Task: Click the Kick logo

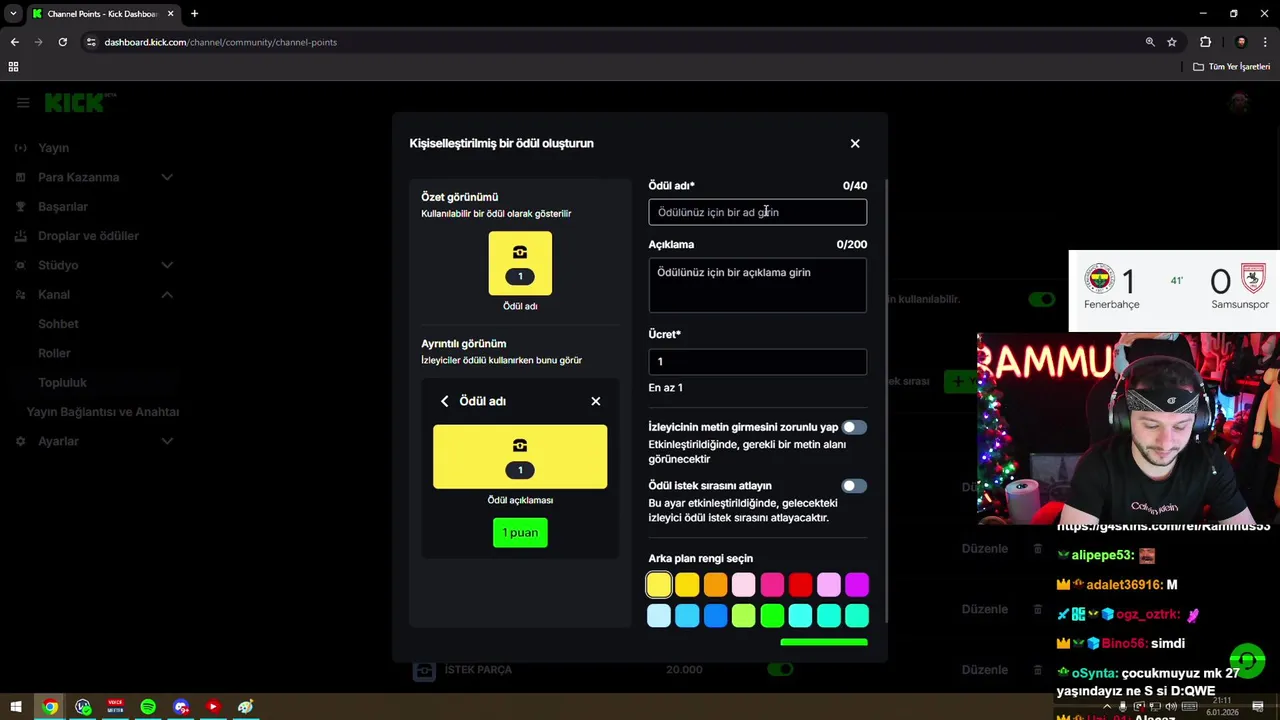Action: pos(80,102)
